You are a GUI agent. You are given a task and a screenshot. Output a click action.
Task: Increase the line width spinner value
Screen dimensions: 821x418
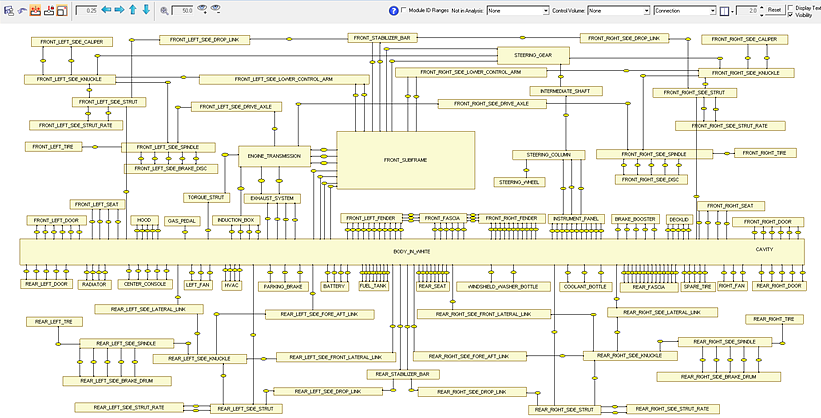[760, 7]
